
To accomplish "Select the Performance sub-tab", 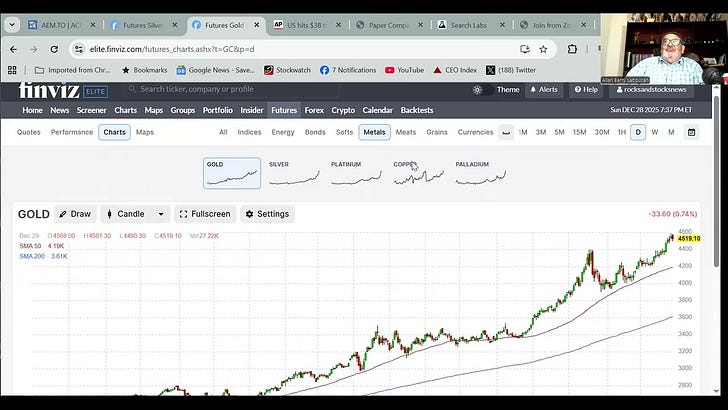I will click(72, 132).
